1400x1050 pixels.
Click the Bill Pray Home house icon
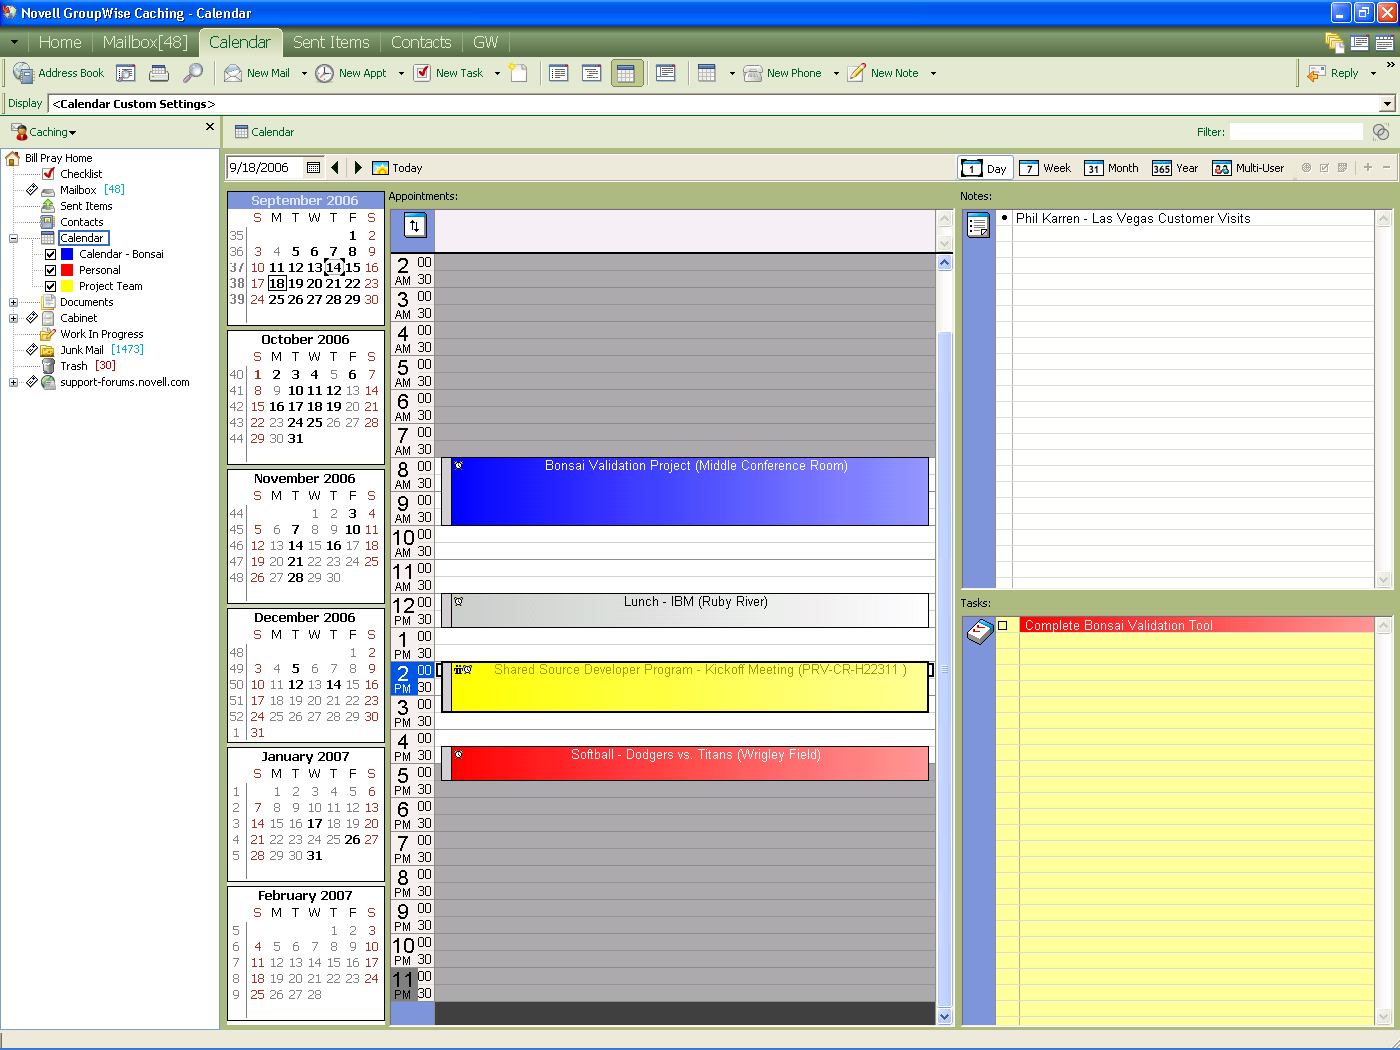point(13,158)
